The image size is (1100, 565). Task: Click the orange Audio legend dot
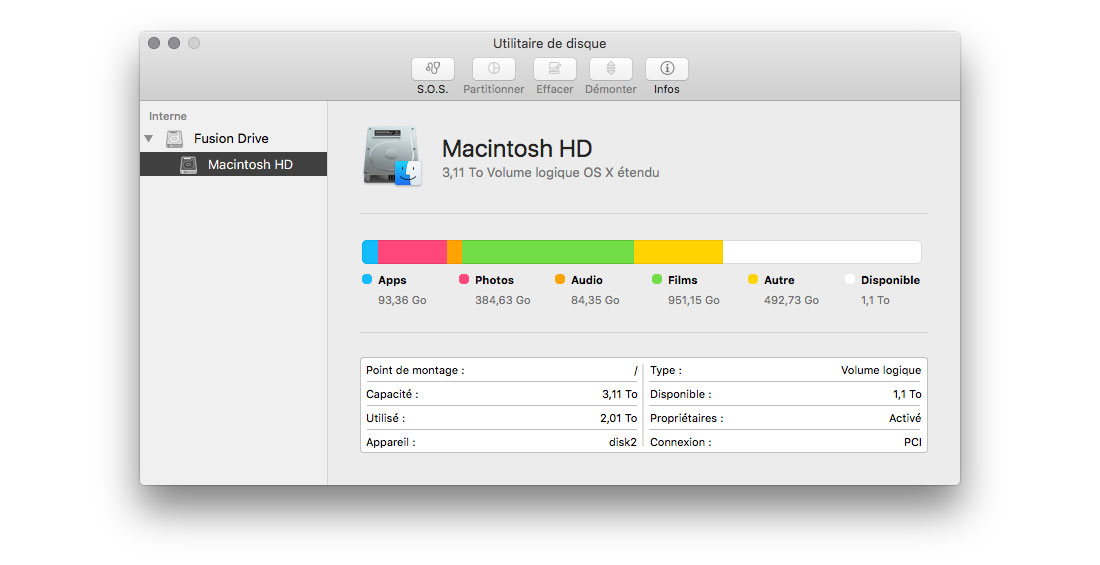560,279
